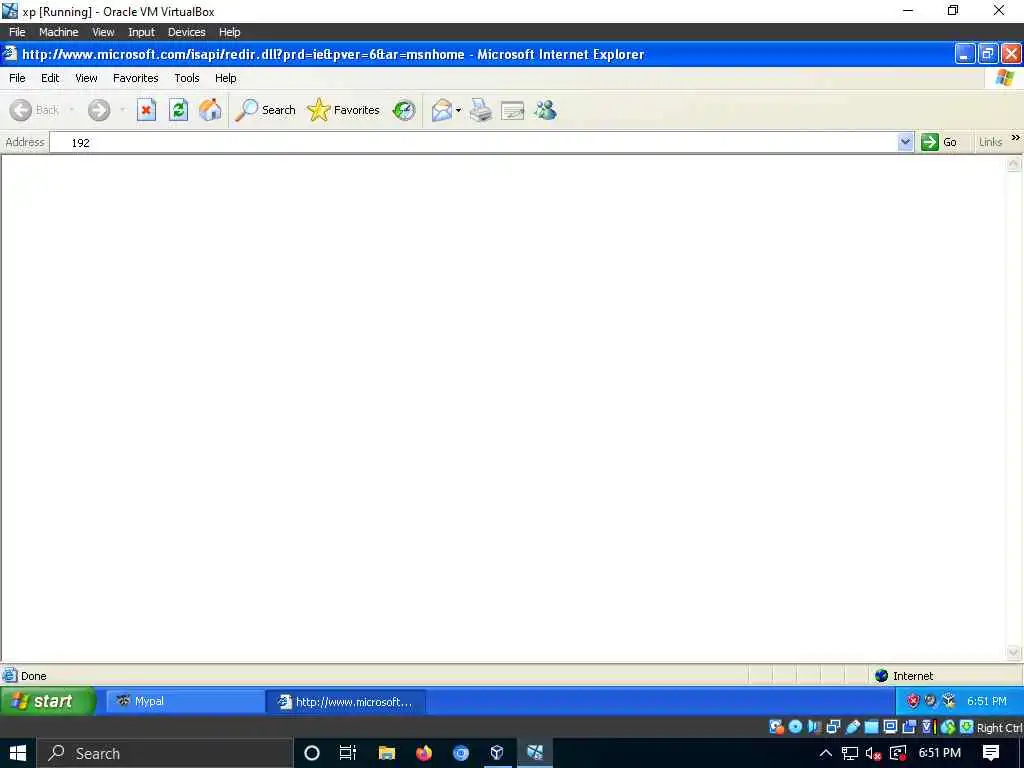Image resolution: width=1024 pixels, height=768 pixels.
Task: Open the Windows notification center icon
Action: [991, 753]
